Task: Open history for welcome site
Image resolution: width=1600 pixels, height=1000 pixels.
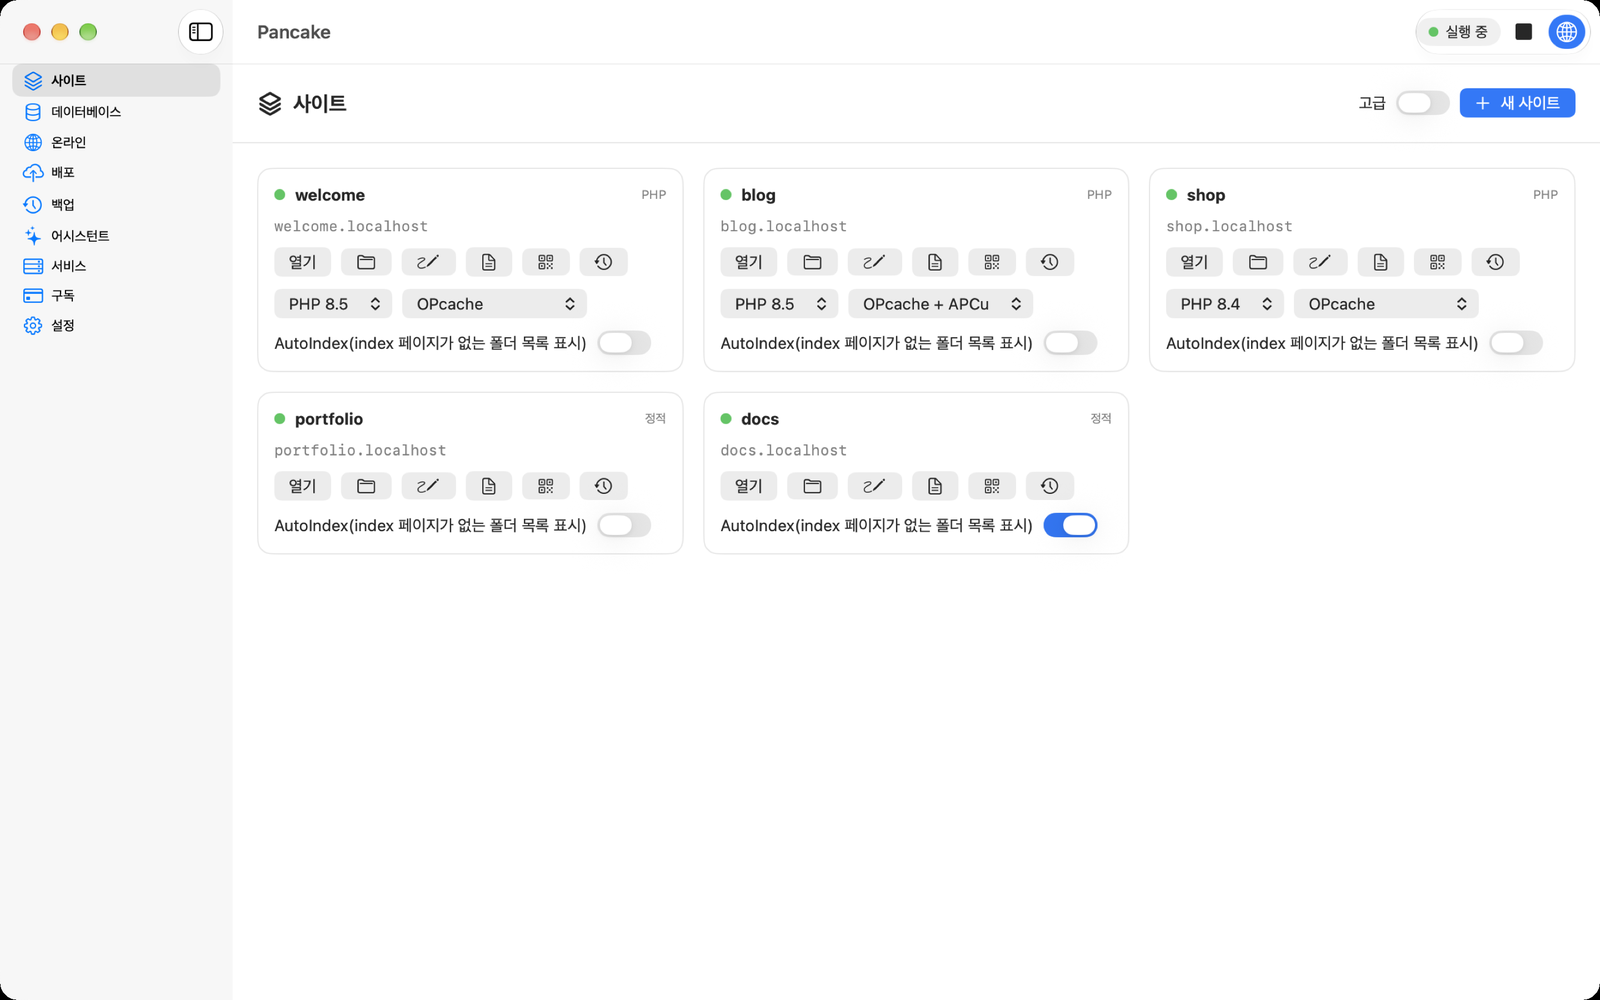Action: [x=604, y=262]
